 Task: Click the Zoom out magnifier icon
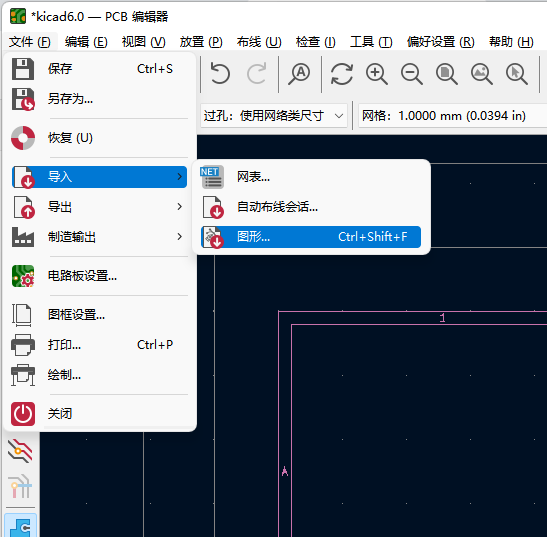coord(412,74)
